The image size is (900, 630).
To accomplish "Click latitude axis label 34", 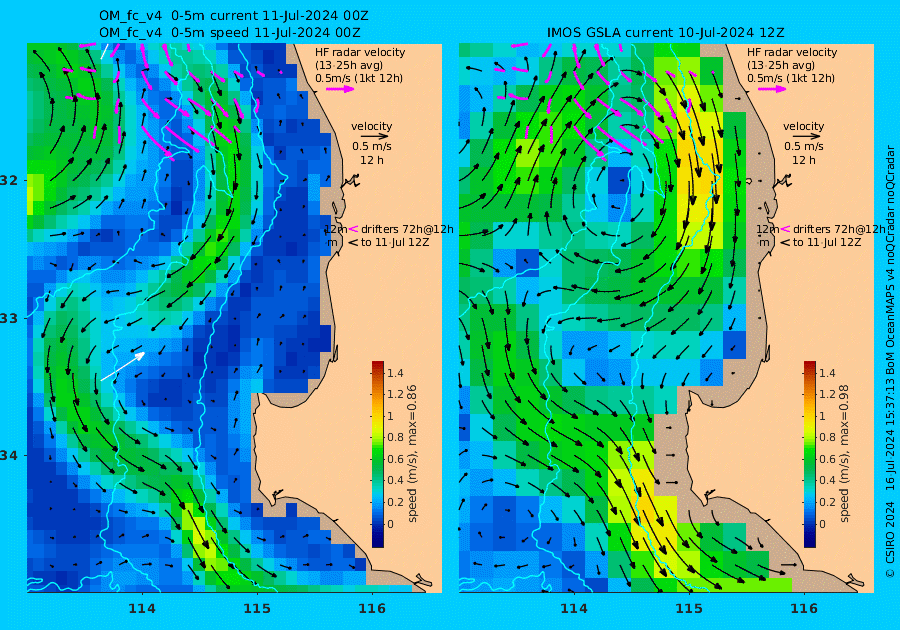I will [9, 456].
